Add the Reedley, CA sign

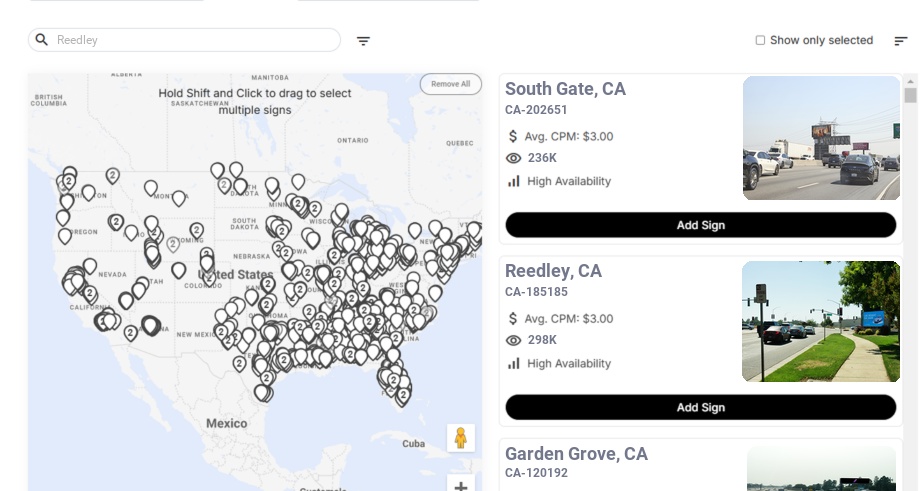700,407
